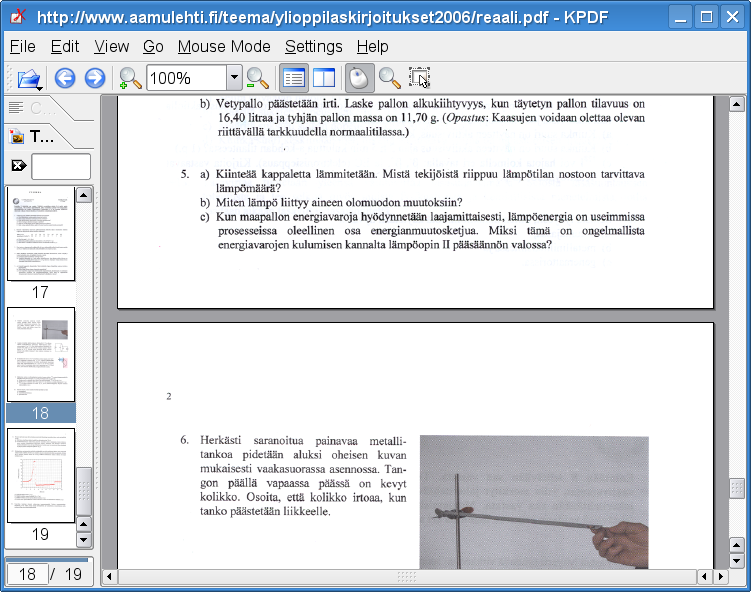Screen dimensions: 751x592
Task: Toggle the Two Pages view button
Action: [324, 78]
